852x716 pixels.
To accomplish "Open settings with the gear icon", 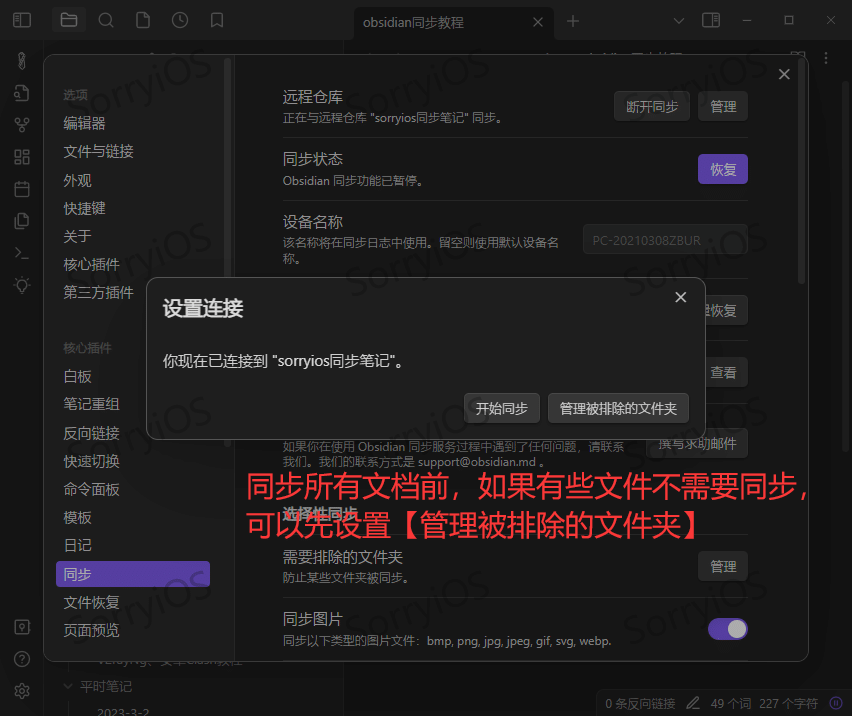I will tap(21, 690).
